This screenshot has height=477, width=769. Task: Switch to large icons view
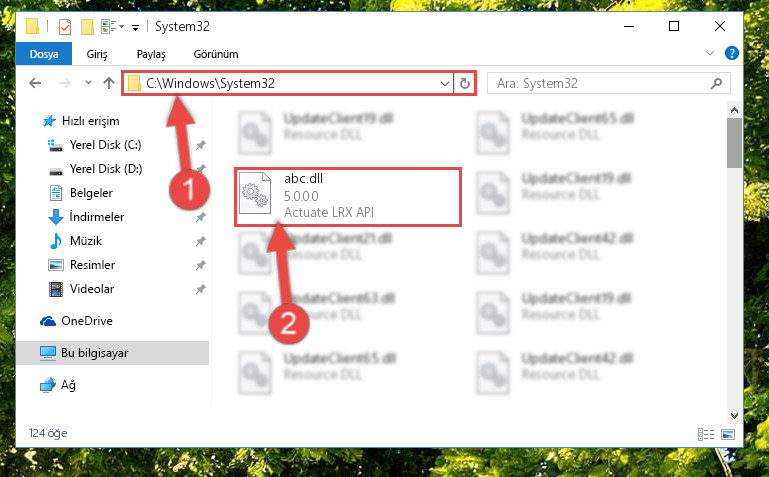pyautogui.click(x=728, y=434)
